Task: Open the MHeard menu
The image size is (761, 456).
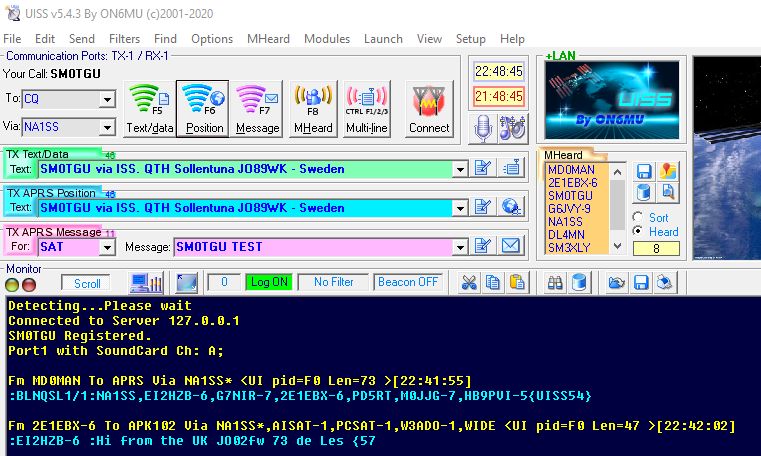Action: click(268, 39)
